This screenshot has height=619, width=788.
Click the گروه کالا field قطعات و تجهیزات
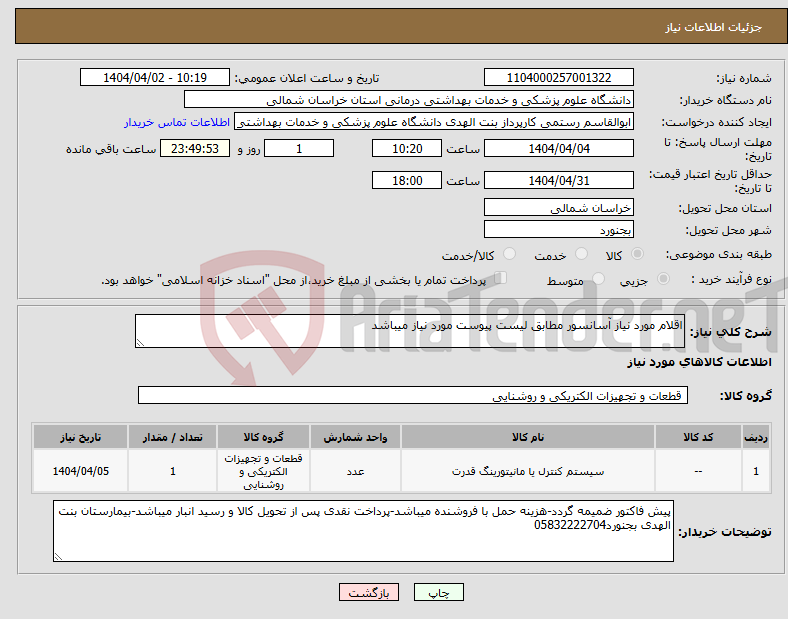point(413,395)
